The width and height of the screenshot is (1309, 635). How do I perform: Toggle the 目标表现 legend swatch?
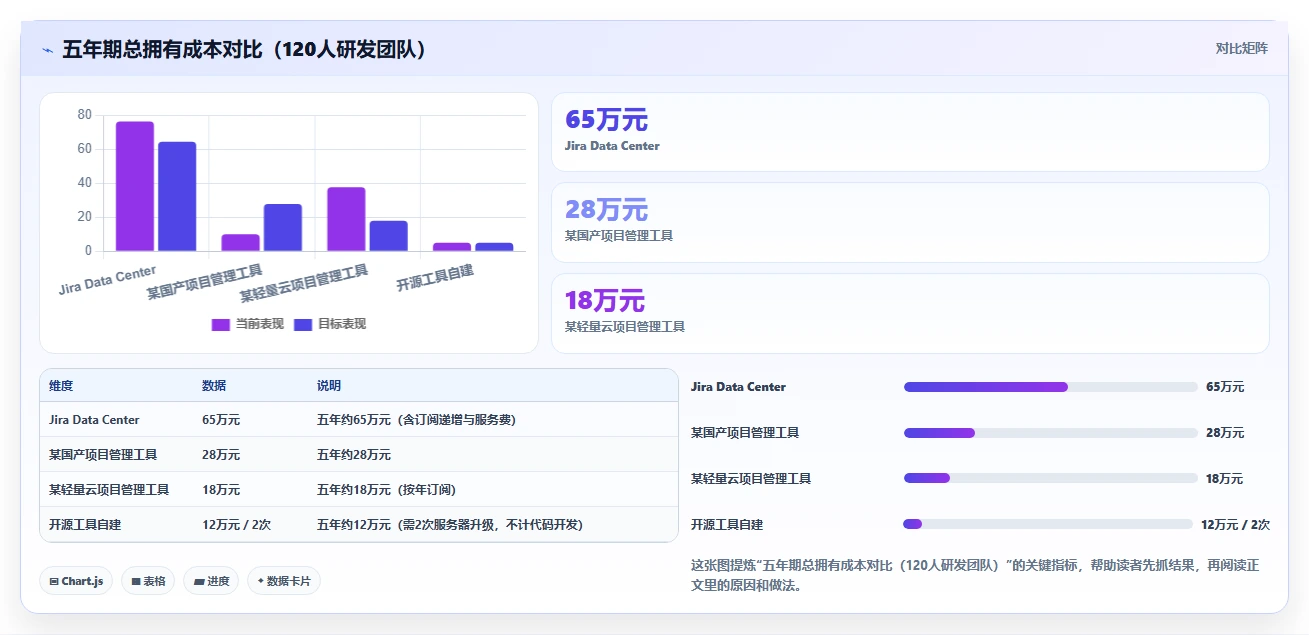click(303, 324)
